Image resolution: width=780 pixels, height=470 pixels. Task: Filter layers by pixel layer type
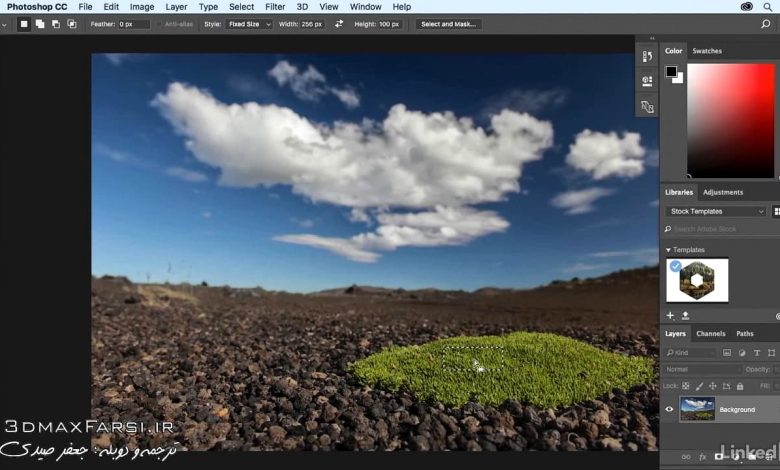pos(727,353)
